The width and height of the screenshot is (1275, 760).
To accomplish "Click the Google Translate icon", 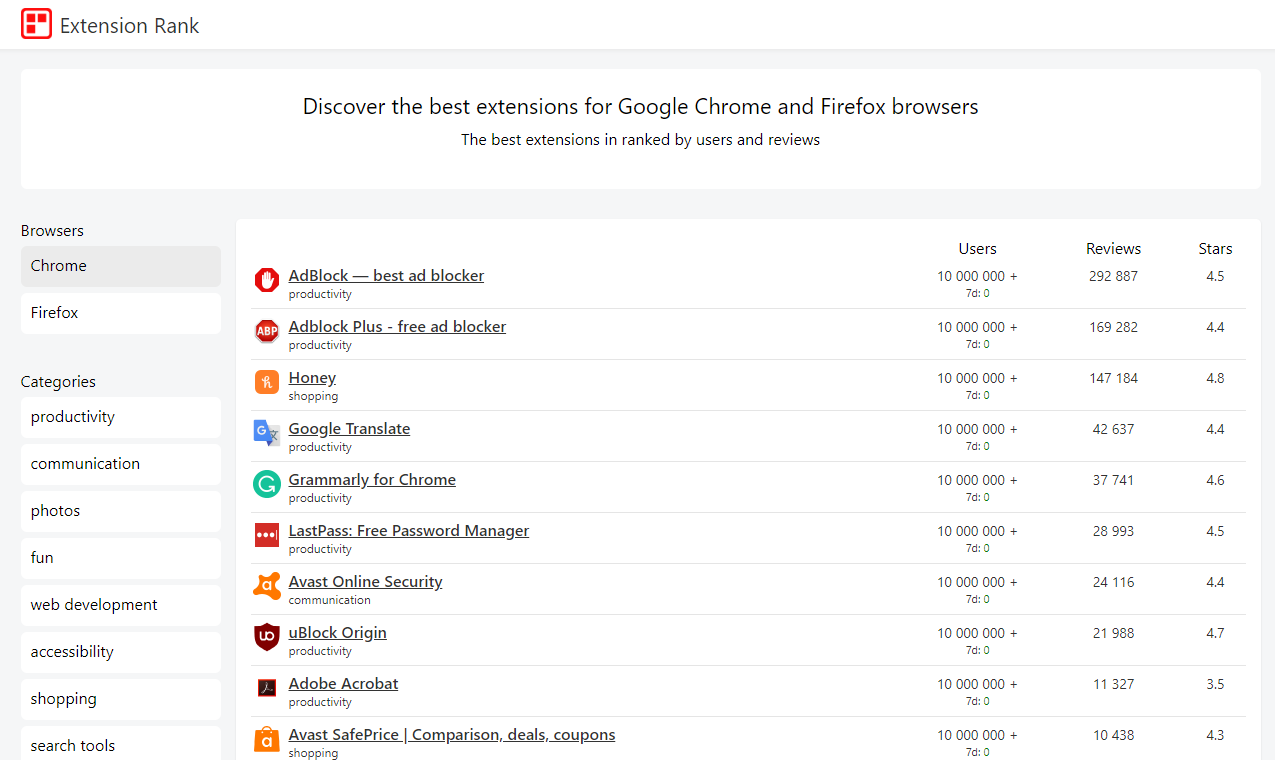I will click(266, 433).
